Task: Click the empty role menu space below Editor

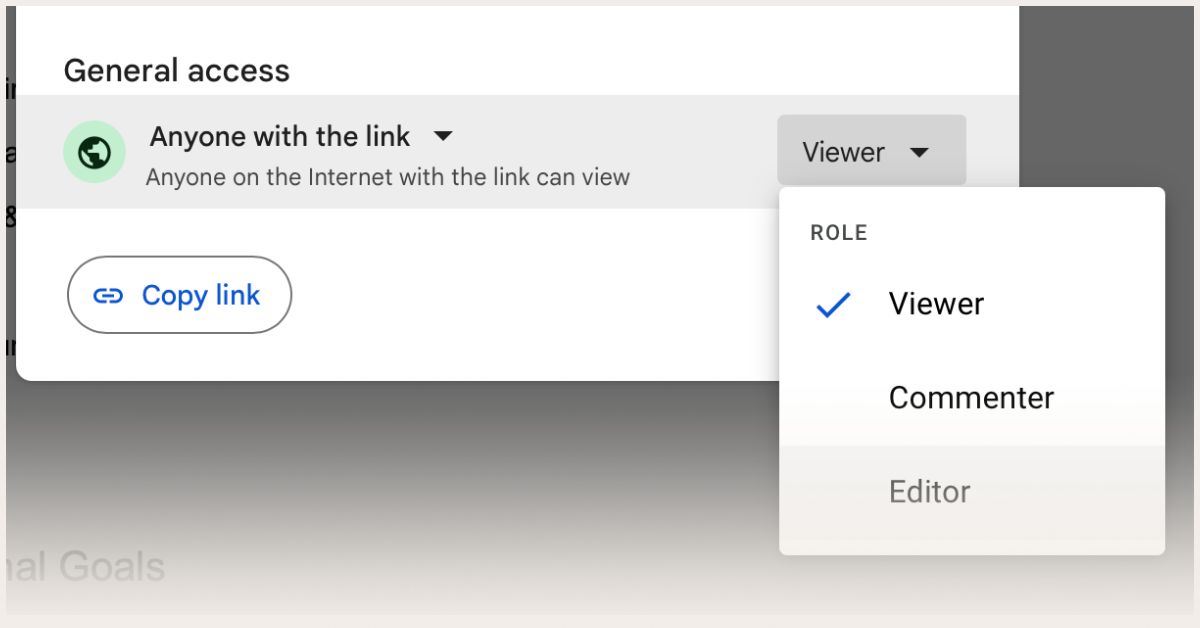Action: (x=972, y=546)
